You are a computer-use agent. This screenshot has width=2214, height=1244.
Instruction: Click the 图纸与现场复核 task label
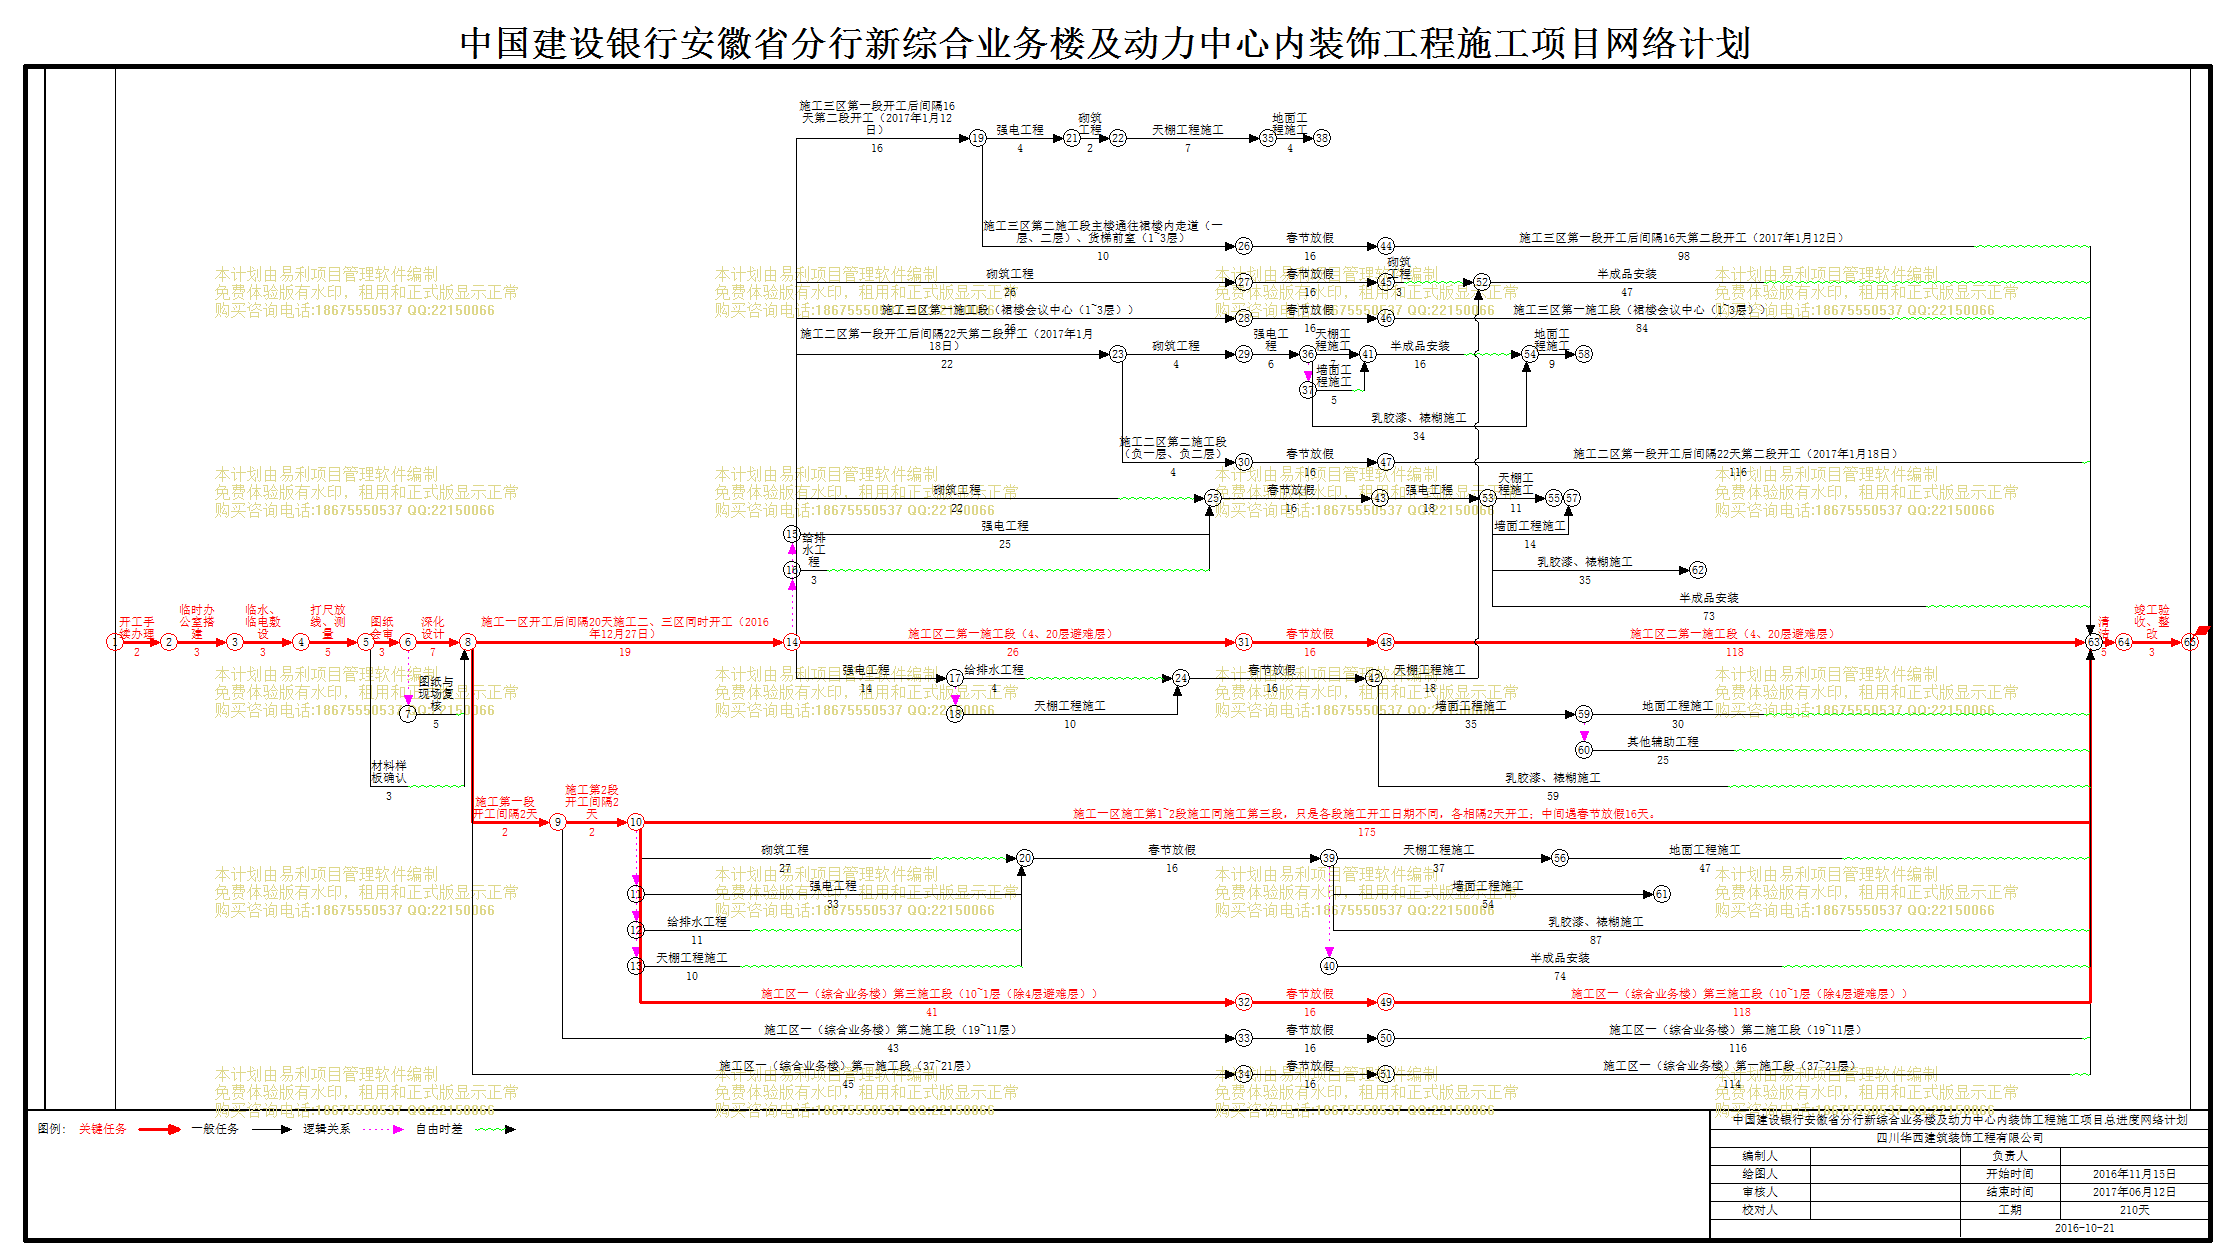pyautogui.click(x=436, y=694)
